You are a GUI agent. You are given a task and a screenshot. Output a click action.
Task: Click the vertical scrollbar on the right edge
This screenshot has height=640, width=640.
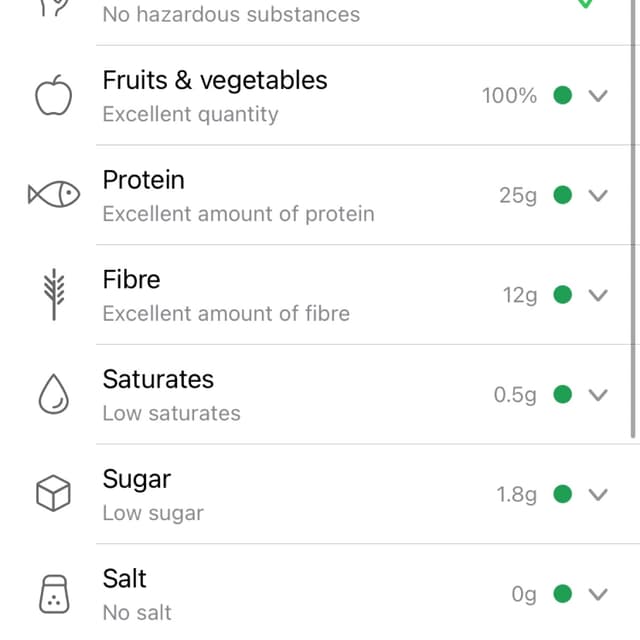[x=633, y=219]
